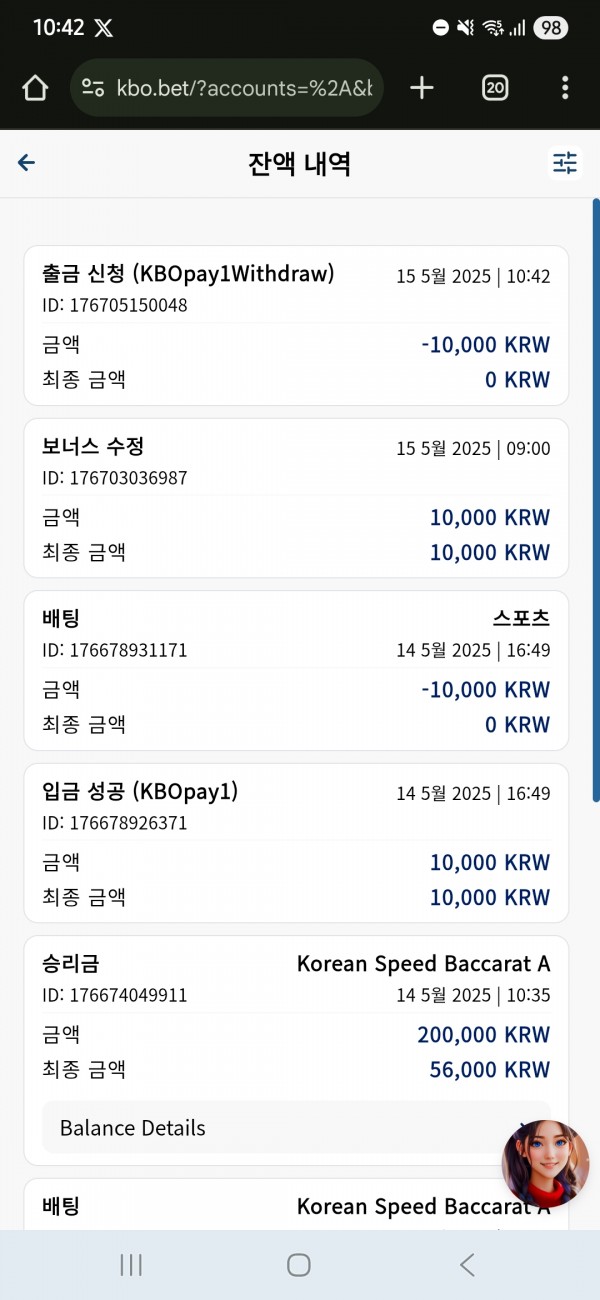Go back with the blue arrow icon

coord(27,163)
